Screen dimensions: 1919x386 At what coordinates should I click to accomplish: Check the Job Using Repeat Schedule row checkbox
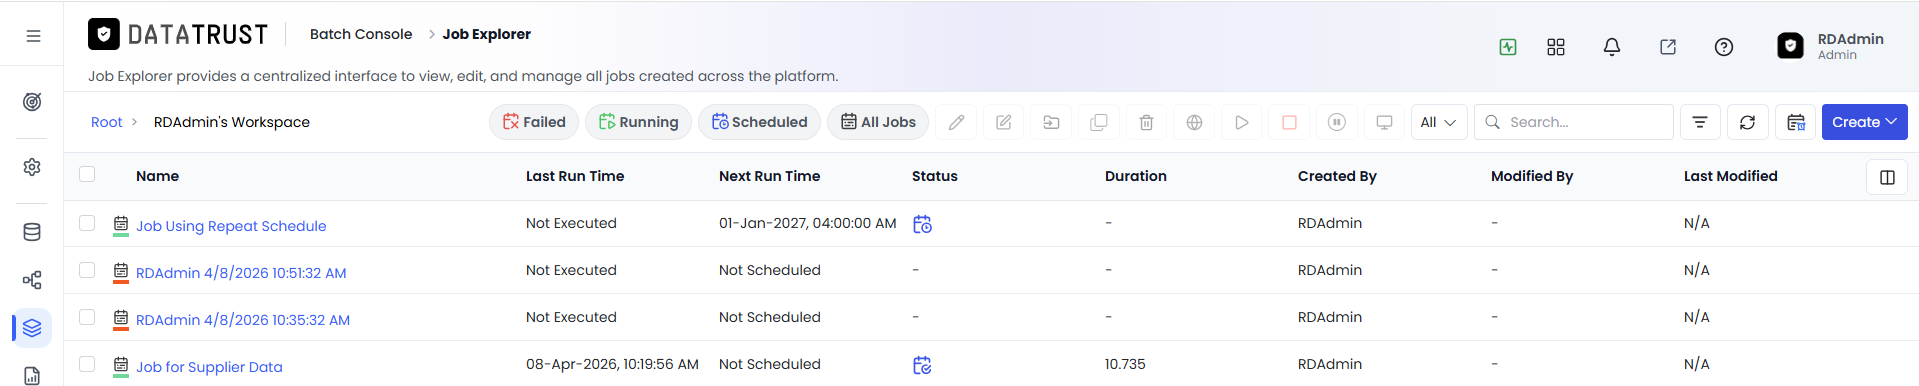[x=87, y=223]
